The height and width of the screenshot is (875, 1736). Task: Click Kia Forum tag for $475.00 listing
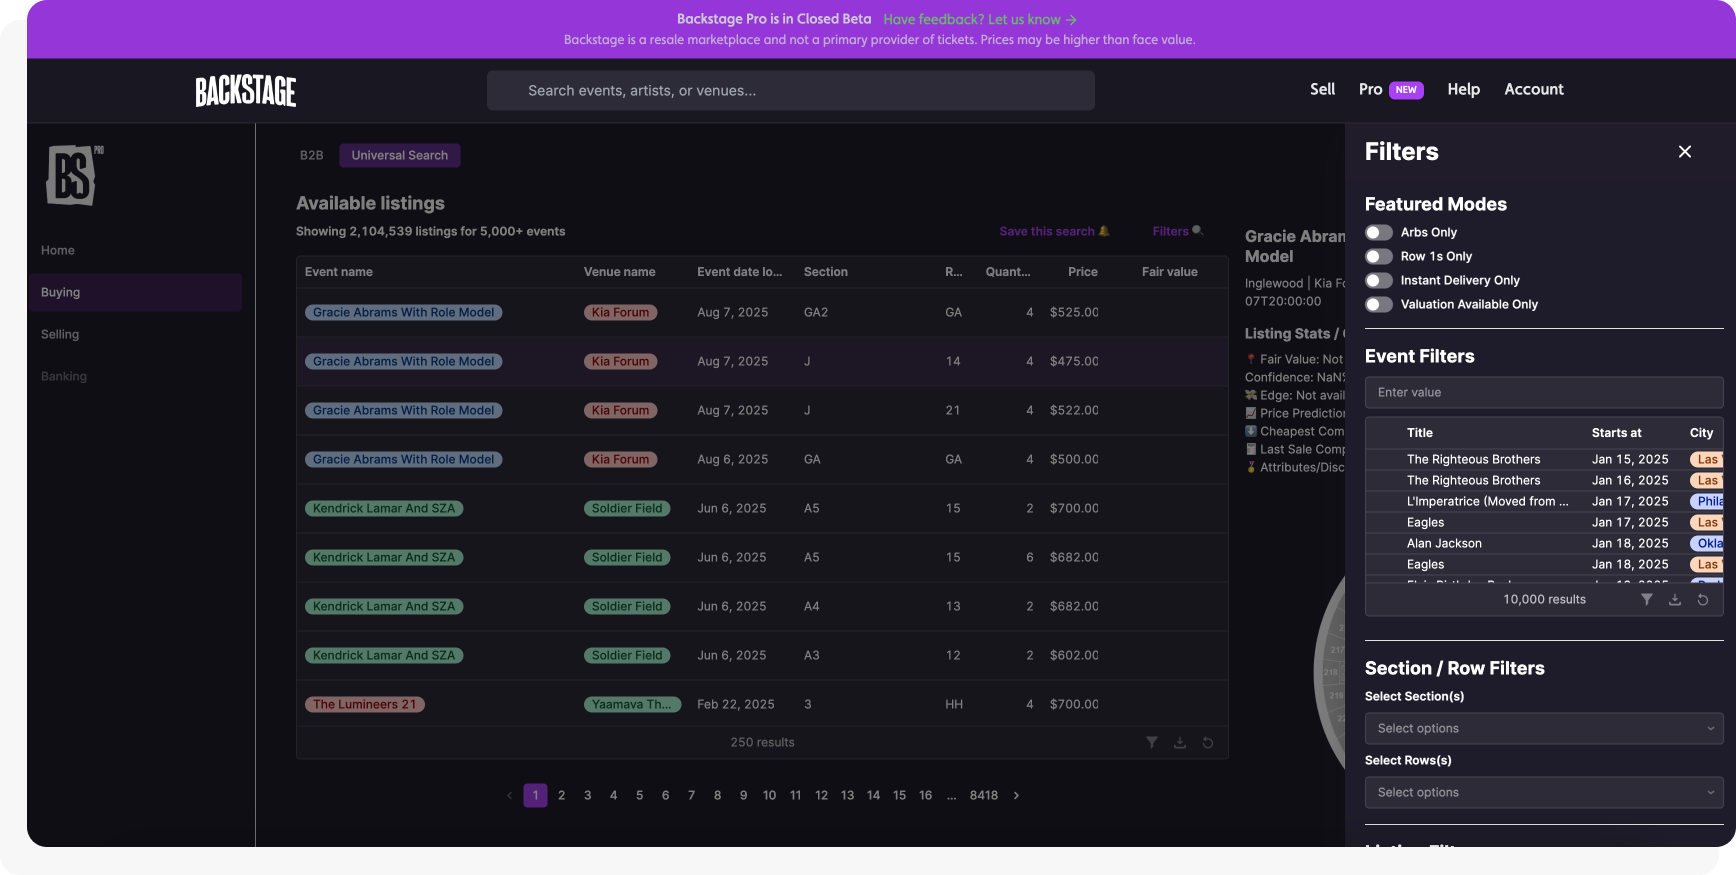(x=621, y=361)
